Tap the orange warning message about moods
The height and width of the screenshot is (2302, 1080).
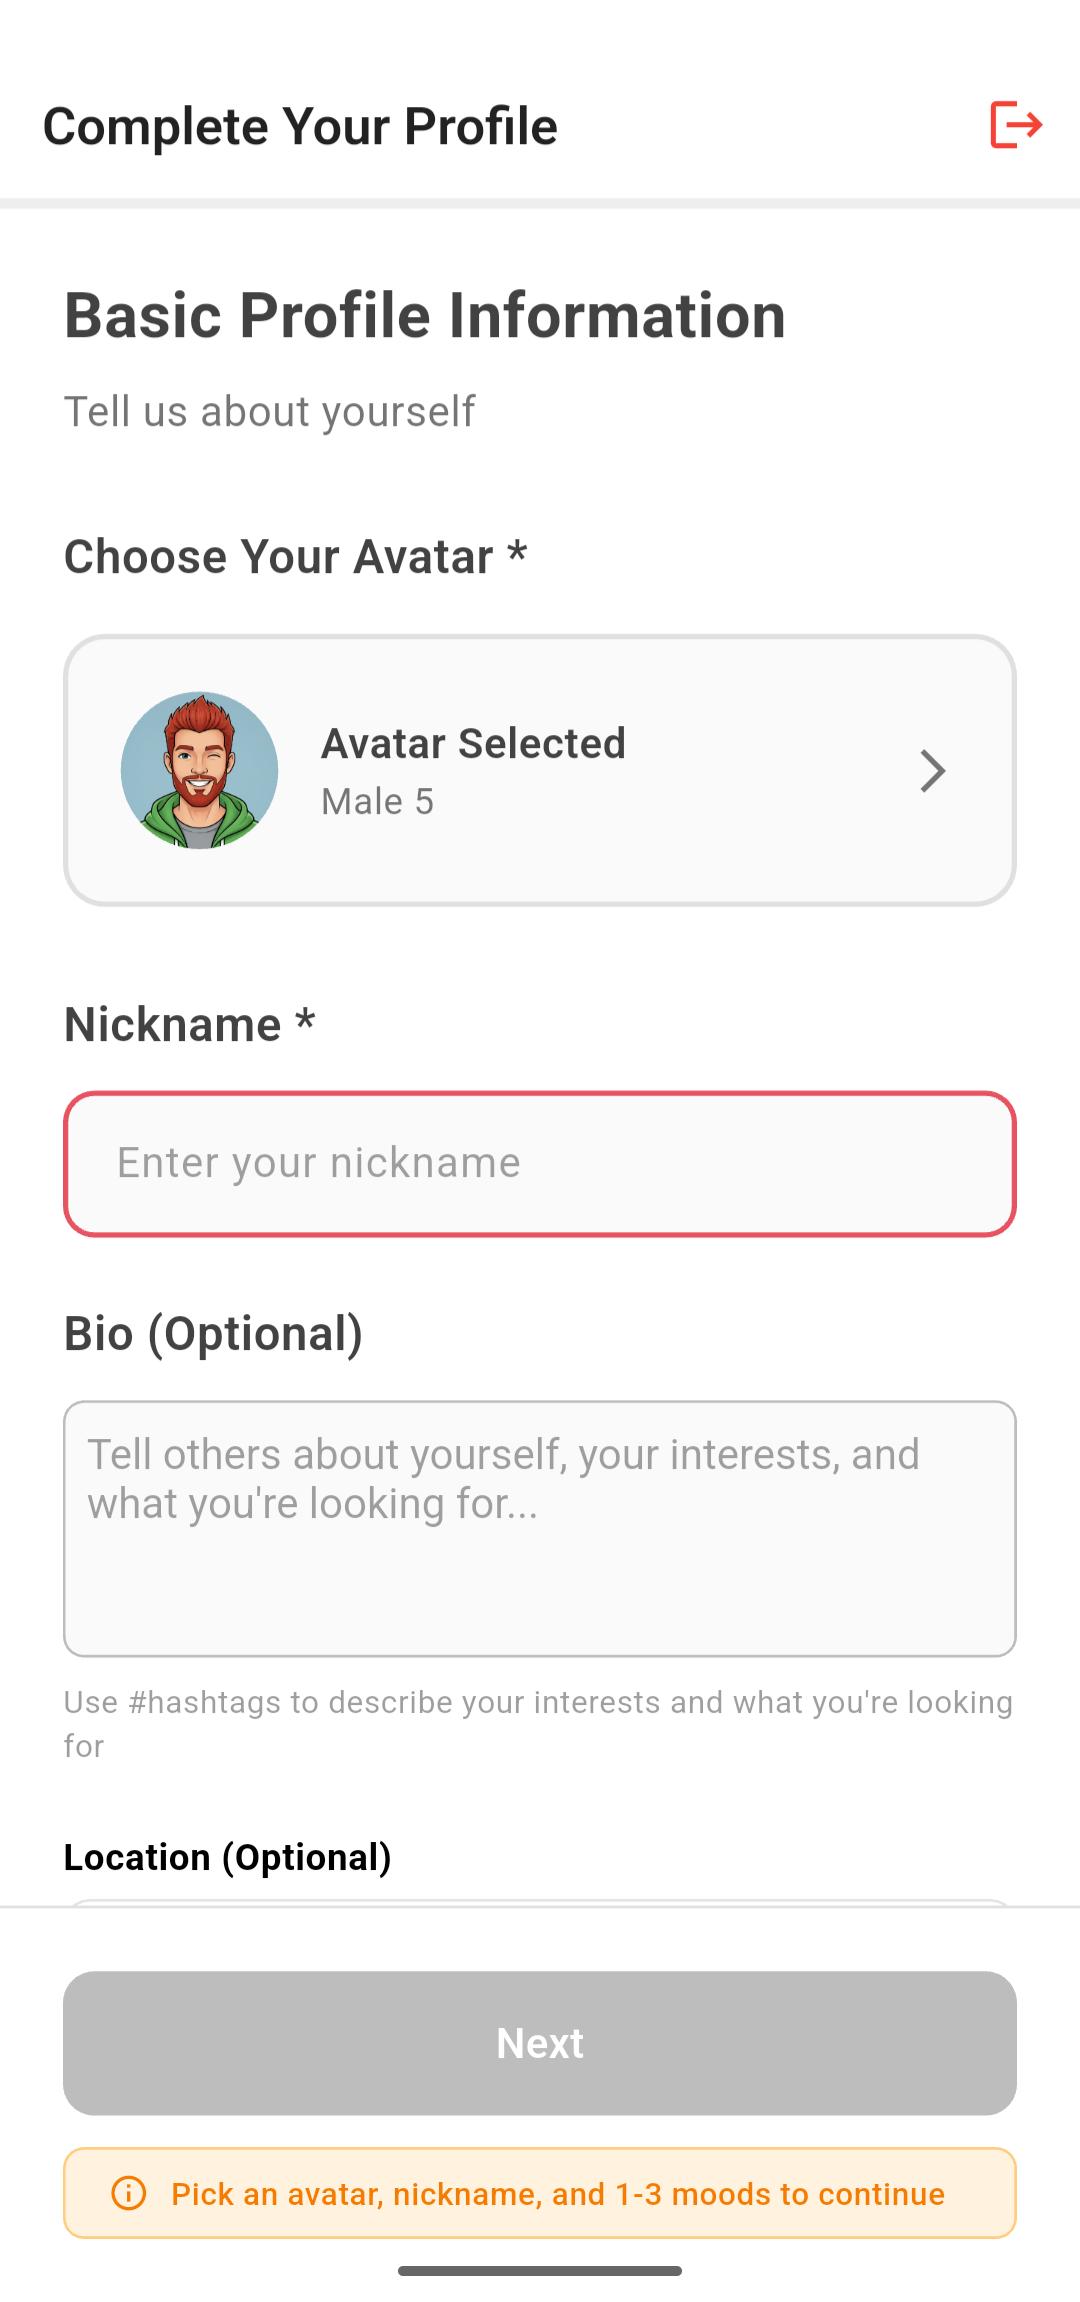557,2193
